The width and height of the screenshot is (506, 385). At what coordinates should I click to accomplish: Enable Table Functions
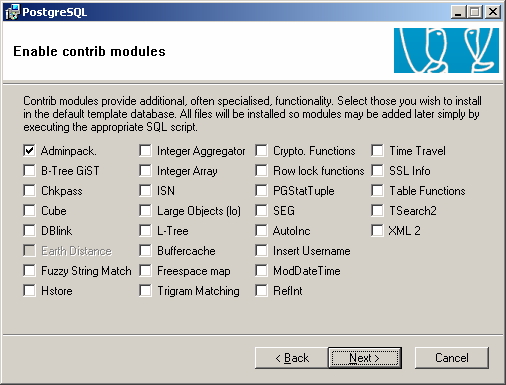[x=377, y=191]
